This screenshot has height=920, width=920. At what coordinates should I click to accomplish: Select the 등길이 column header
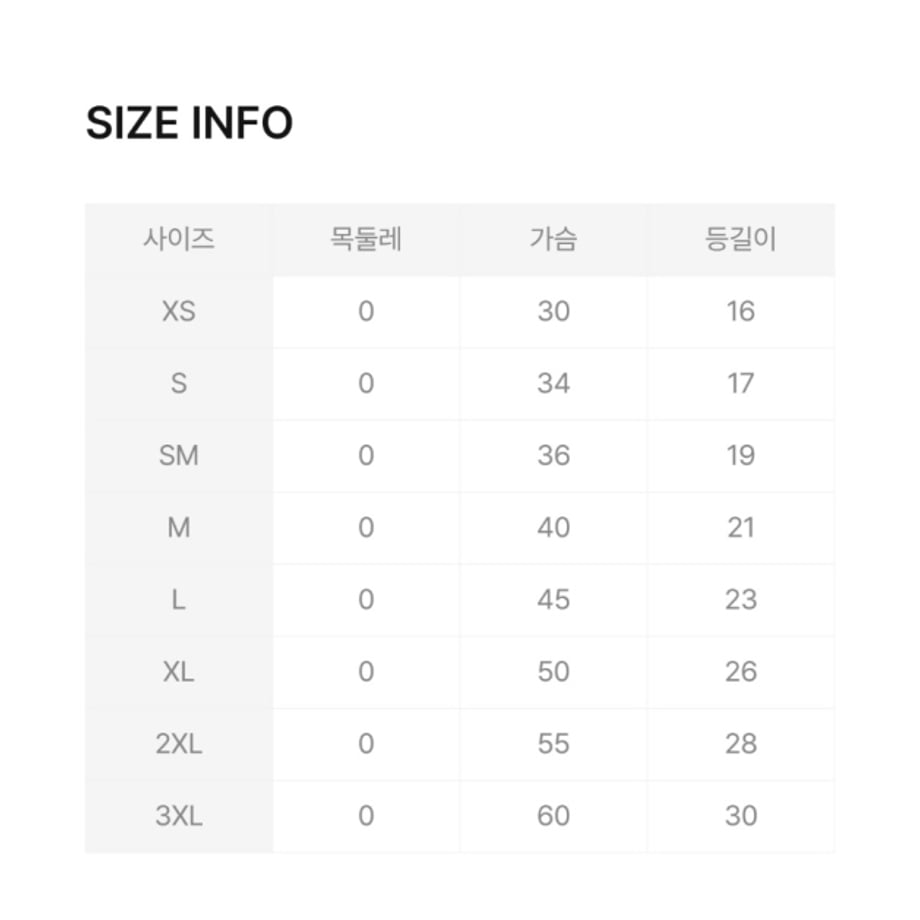pyautogui.click(x=740, y=239)
